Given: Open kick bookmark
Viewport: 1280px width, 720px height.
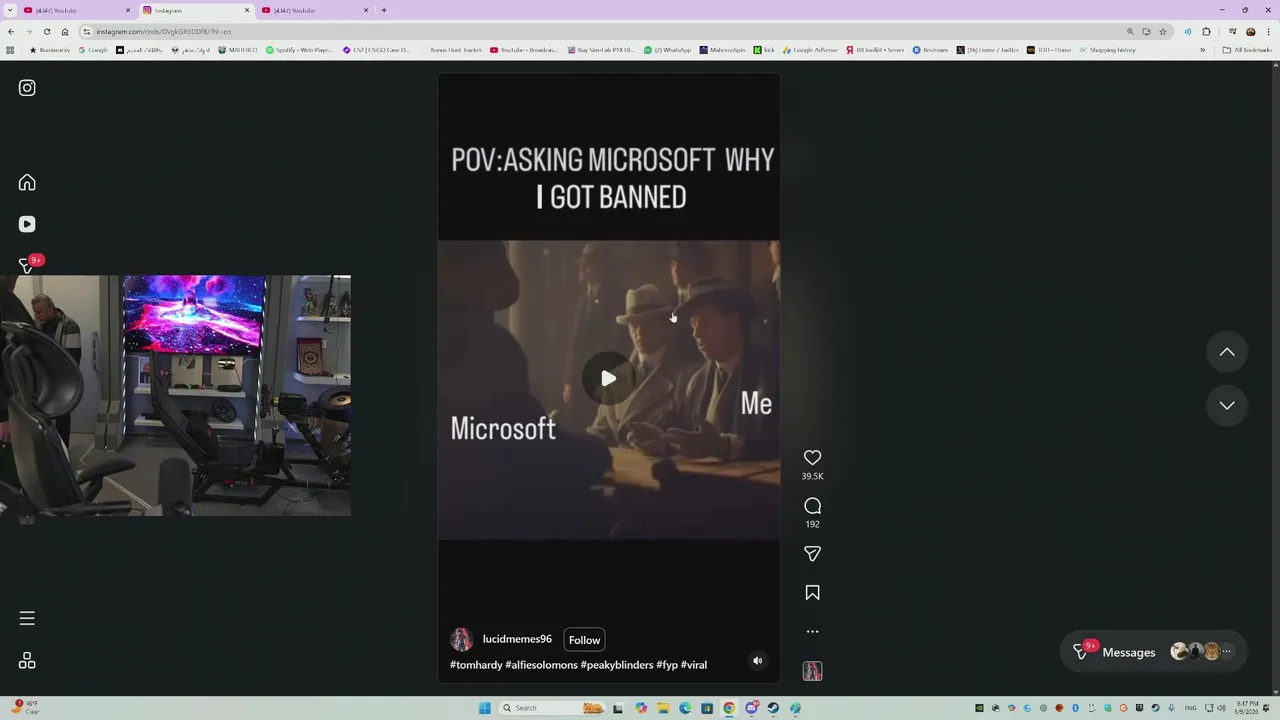Looking at the screenshot, I should tap(764, 50).
